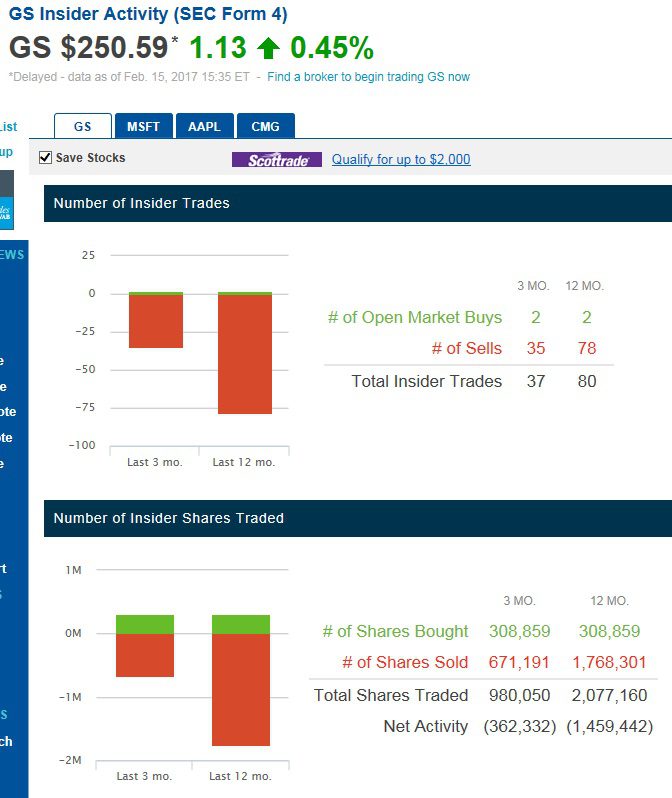
Task: Switch to the CMG tab
Action: [x=265, y=126]
